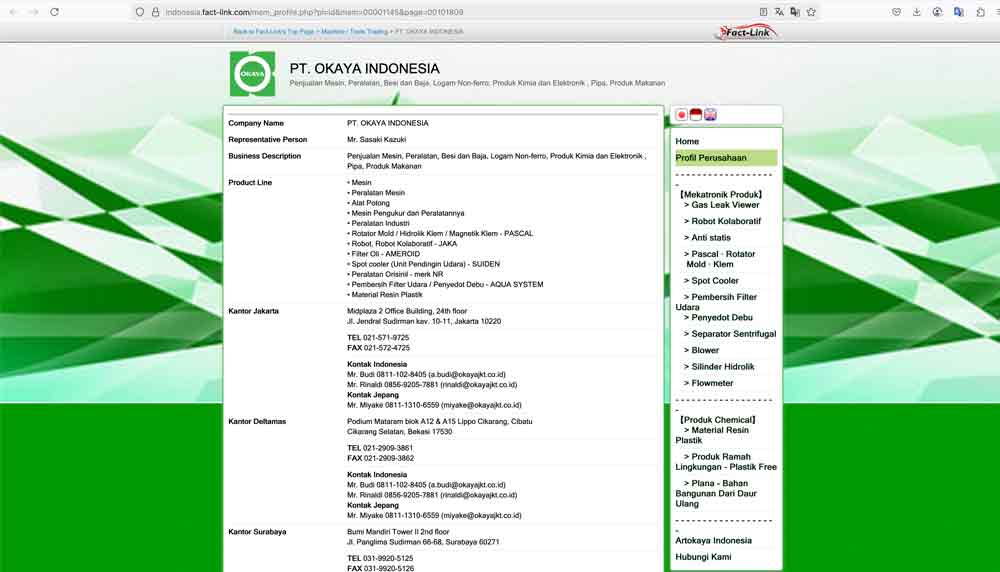Reload the page with the refresh button
The width and height of the screenshot is (1000, 572).
(54, 12)
